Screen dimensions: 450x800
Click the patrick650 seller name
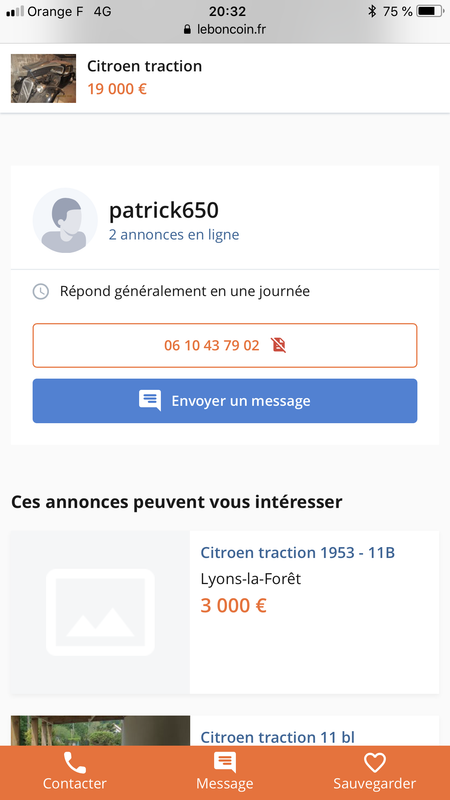point(164,210)
